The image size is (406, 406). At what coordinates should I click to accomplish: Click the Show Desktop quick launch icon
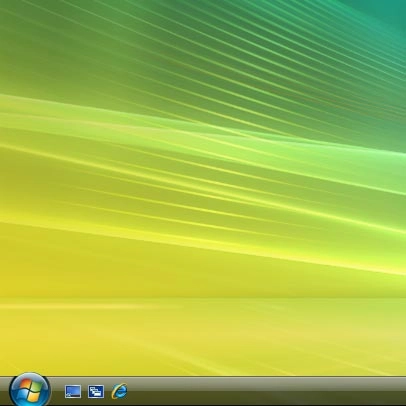[x=73, y=392]
